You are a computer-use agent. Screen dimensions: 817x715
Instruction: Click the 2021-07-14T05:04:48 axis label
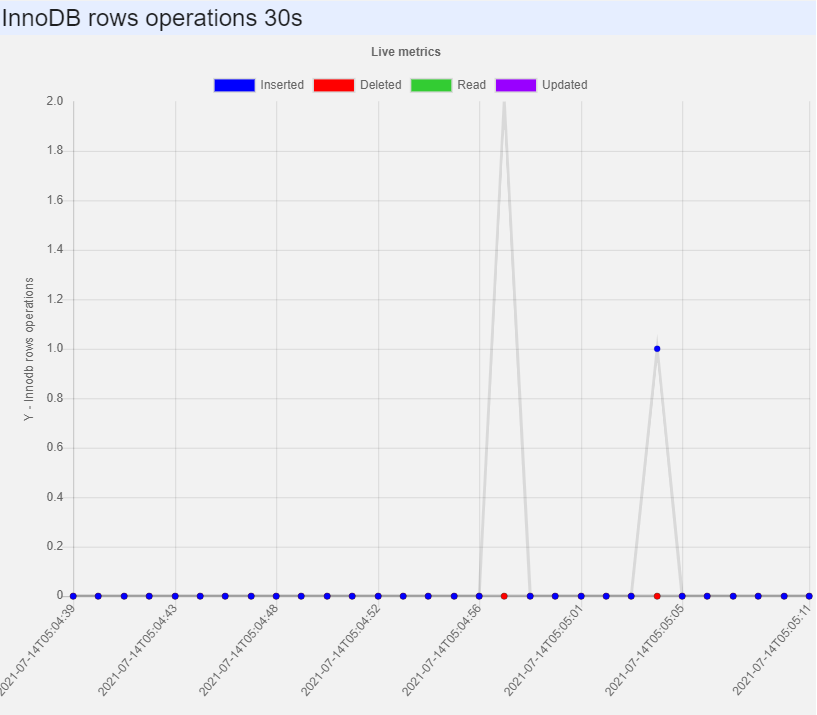[239, 650]
